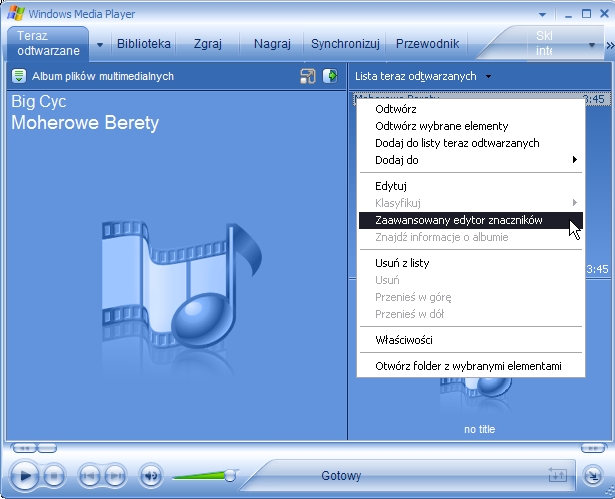
Task: Minimize the Windows Media Player window
Action: click(x=568, y=15)
